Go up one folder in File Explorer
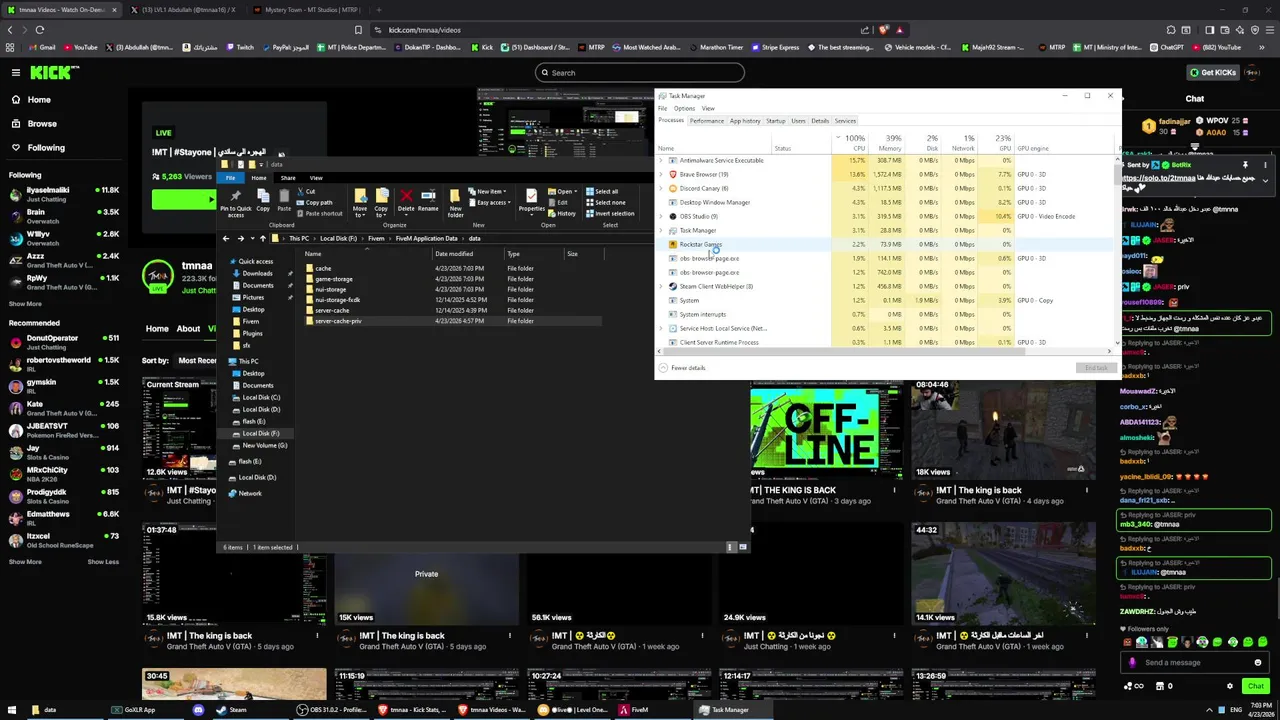Image resolution: width=1280 pixels, height=720 pixels. click(x=263, y=238)
